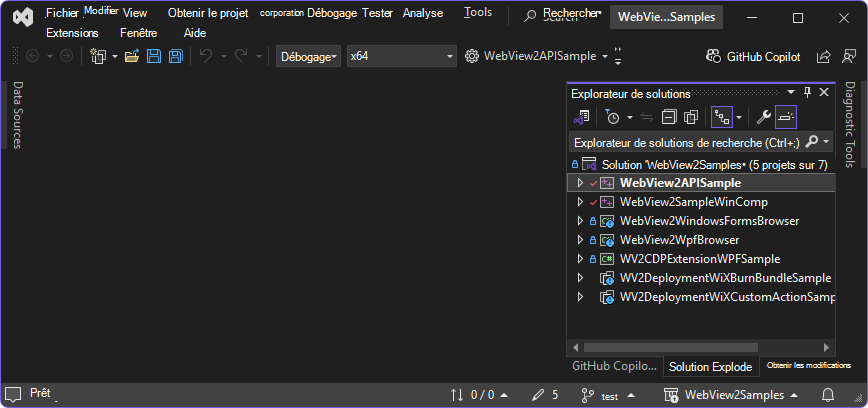Open the New Project dropdown arrow
Viewport: 868px width, 408px height.
tap(115, 56)
